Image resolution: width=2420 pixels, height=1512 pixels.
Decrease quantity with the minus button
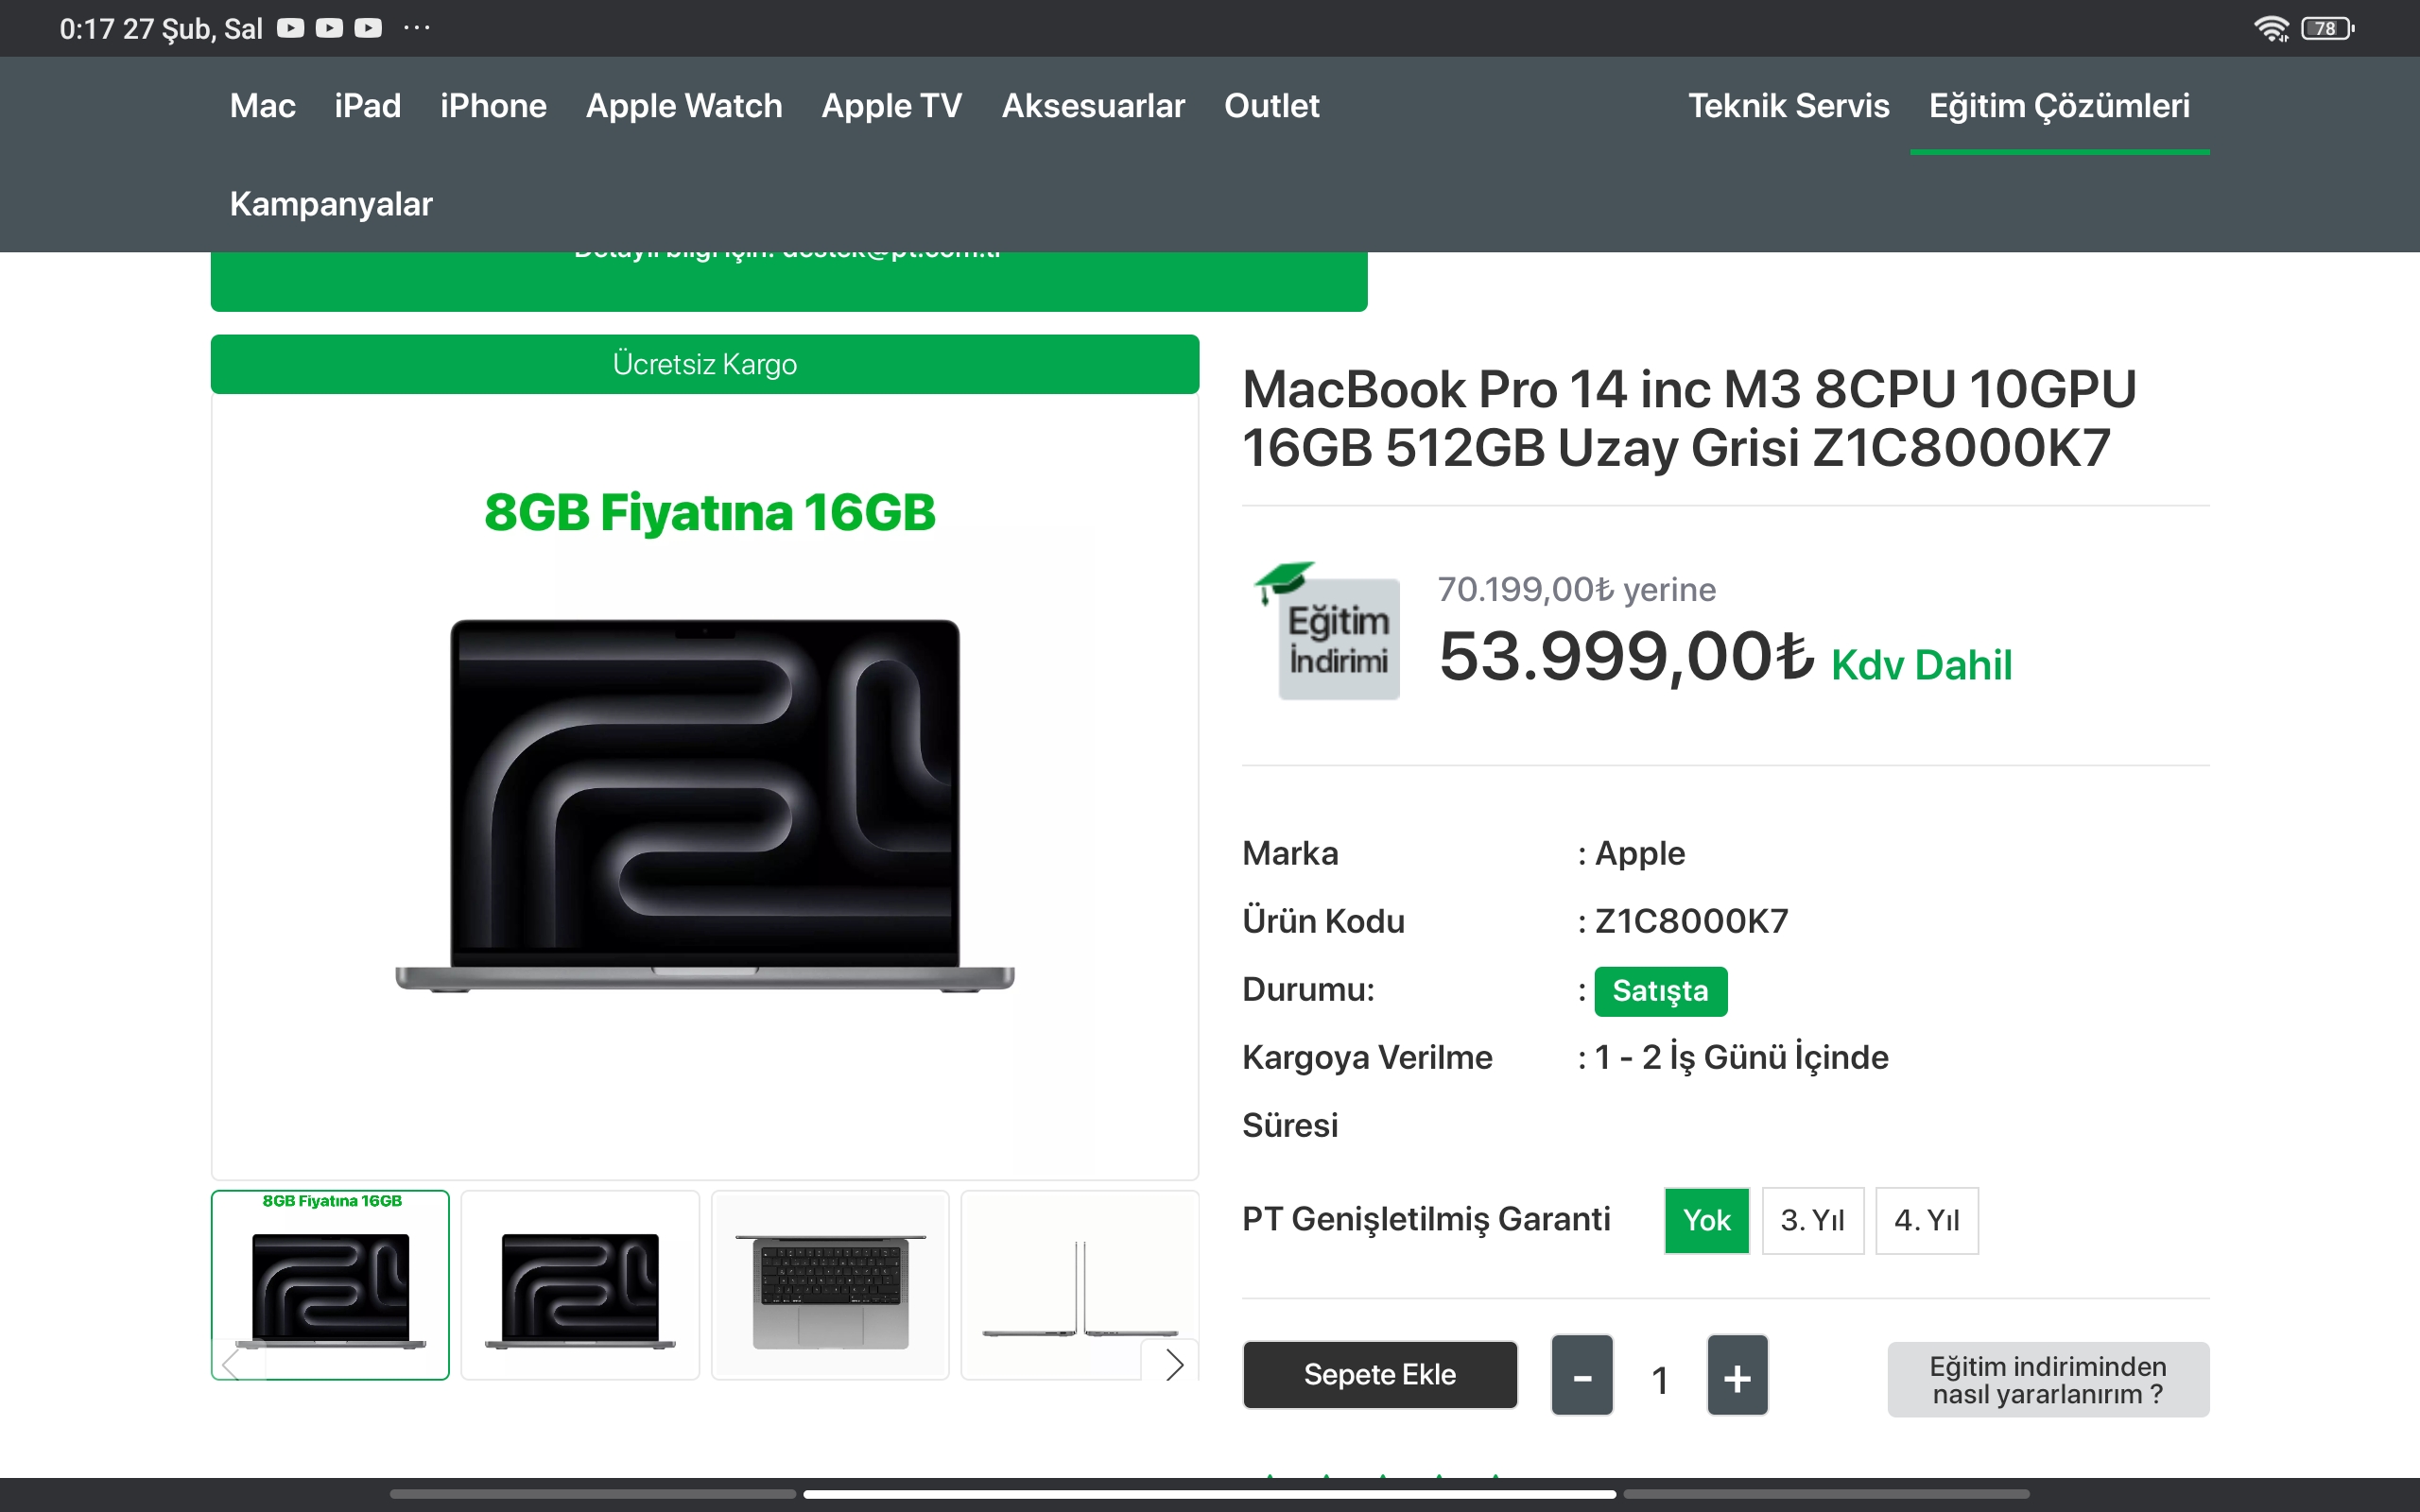(1581, 1378)
